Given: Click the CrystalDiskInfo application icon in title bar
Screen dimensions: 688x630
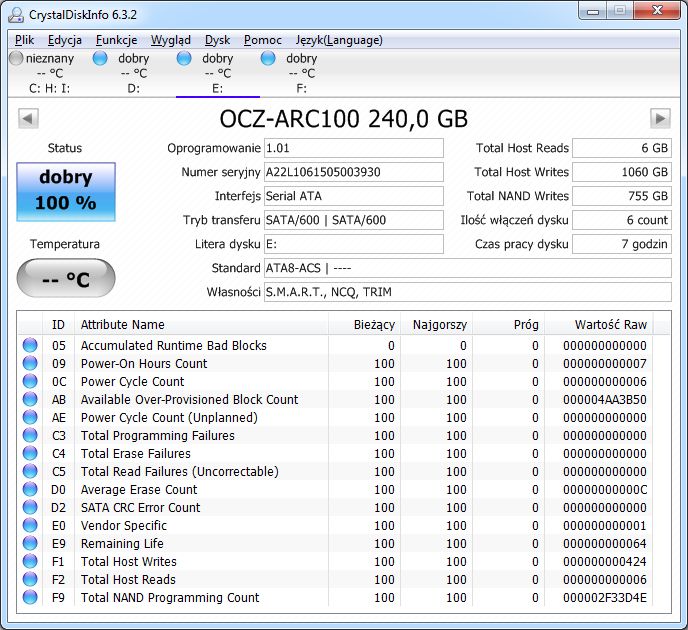Looking at the screenshot, I should coord(16,14).
